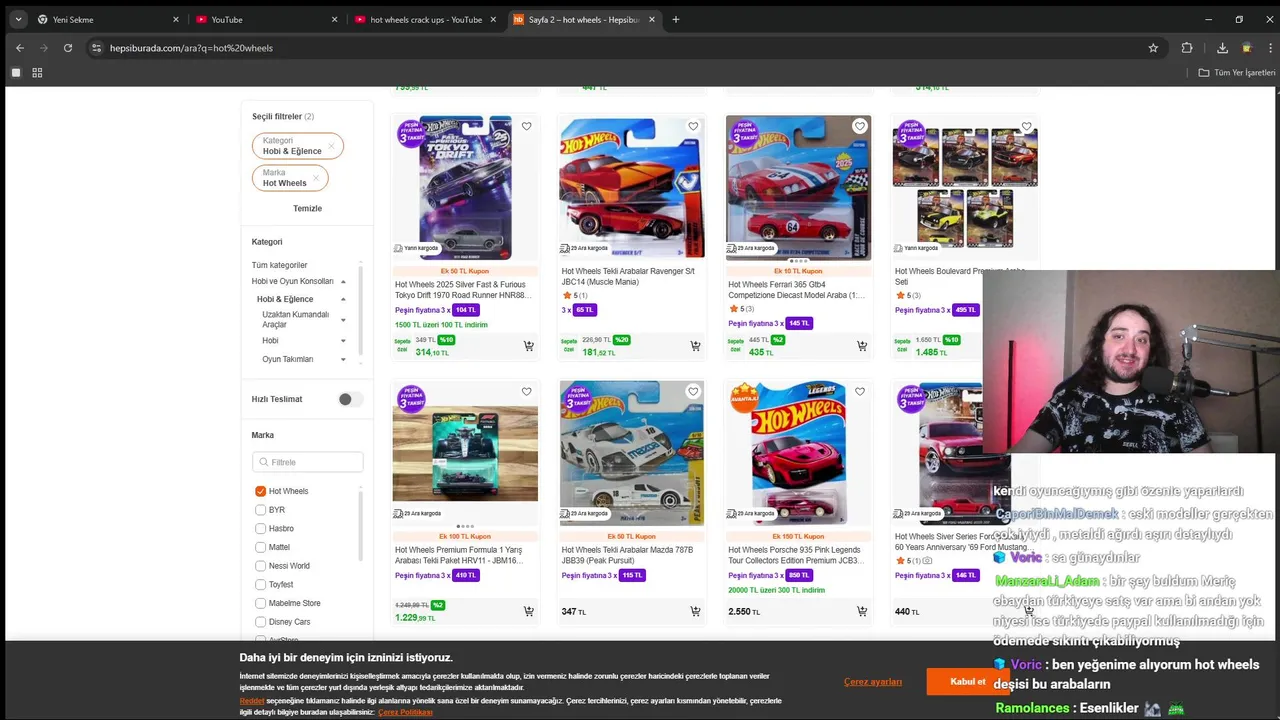1280x720 pixels.
Task: Uncheck the Hot Wheels brand checkbox
Action: (260, 491)
